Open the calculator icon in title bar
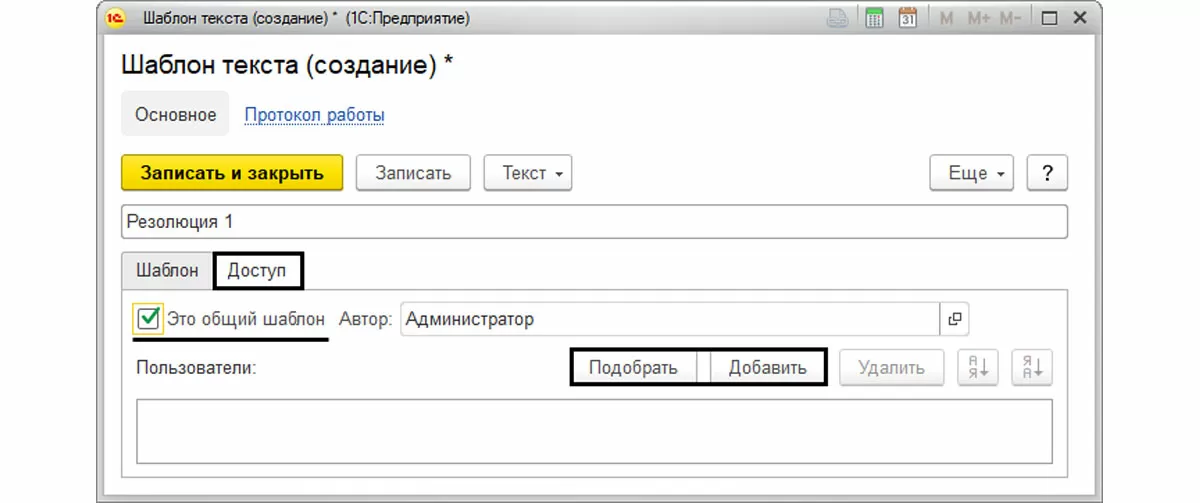 (x=874, y=18)
